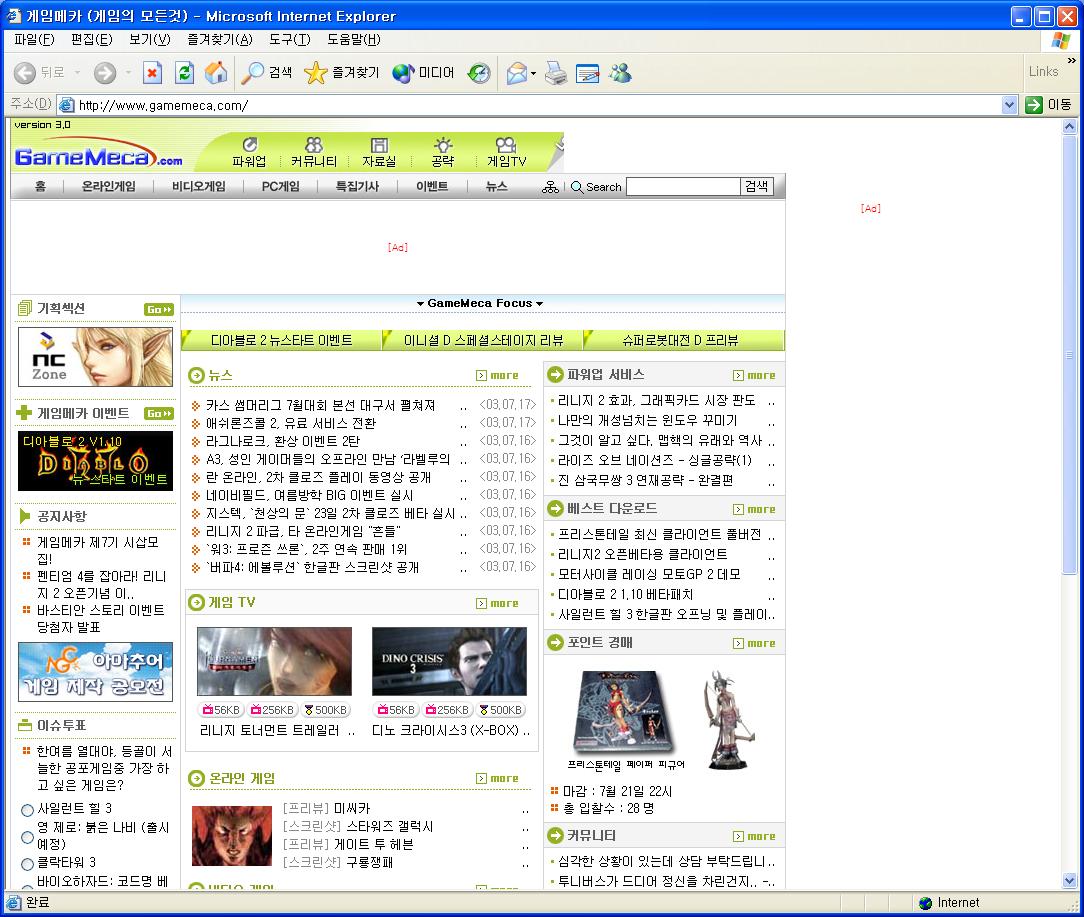1084x917 pixels.
Task: Click the Refresh page icon
Action: pyautogui.click(x=184, y=73)
